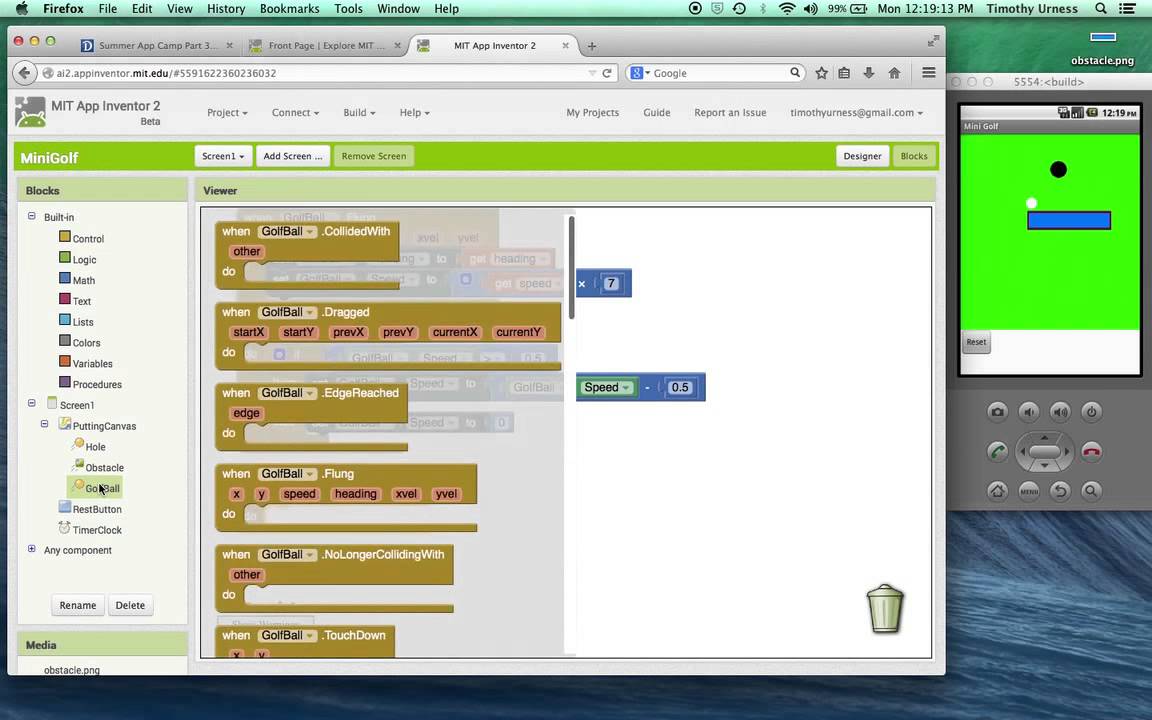
Task: Expand the Any component section
Action: pos(32,549)
